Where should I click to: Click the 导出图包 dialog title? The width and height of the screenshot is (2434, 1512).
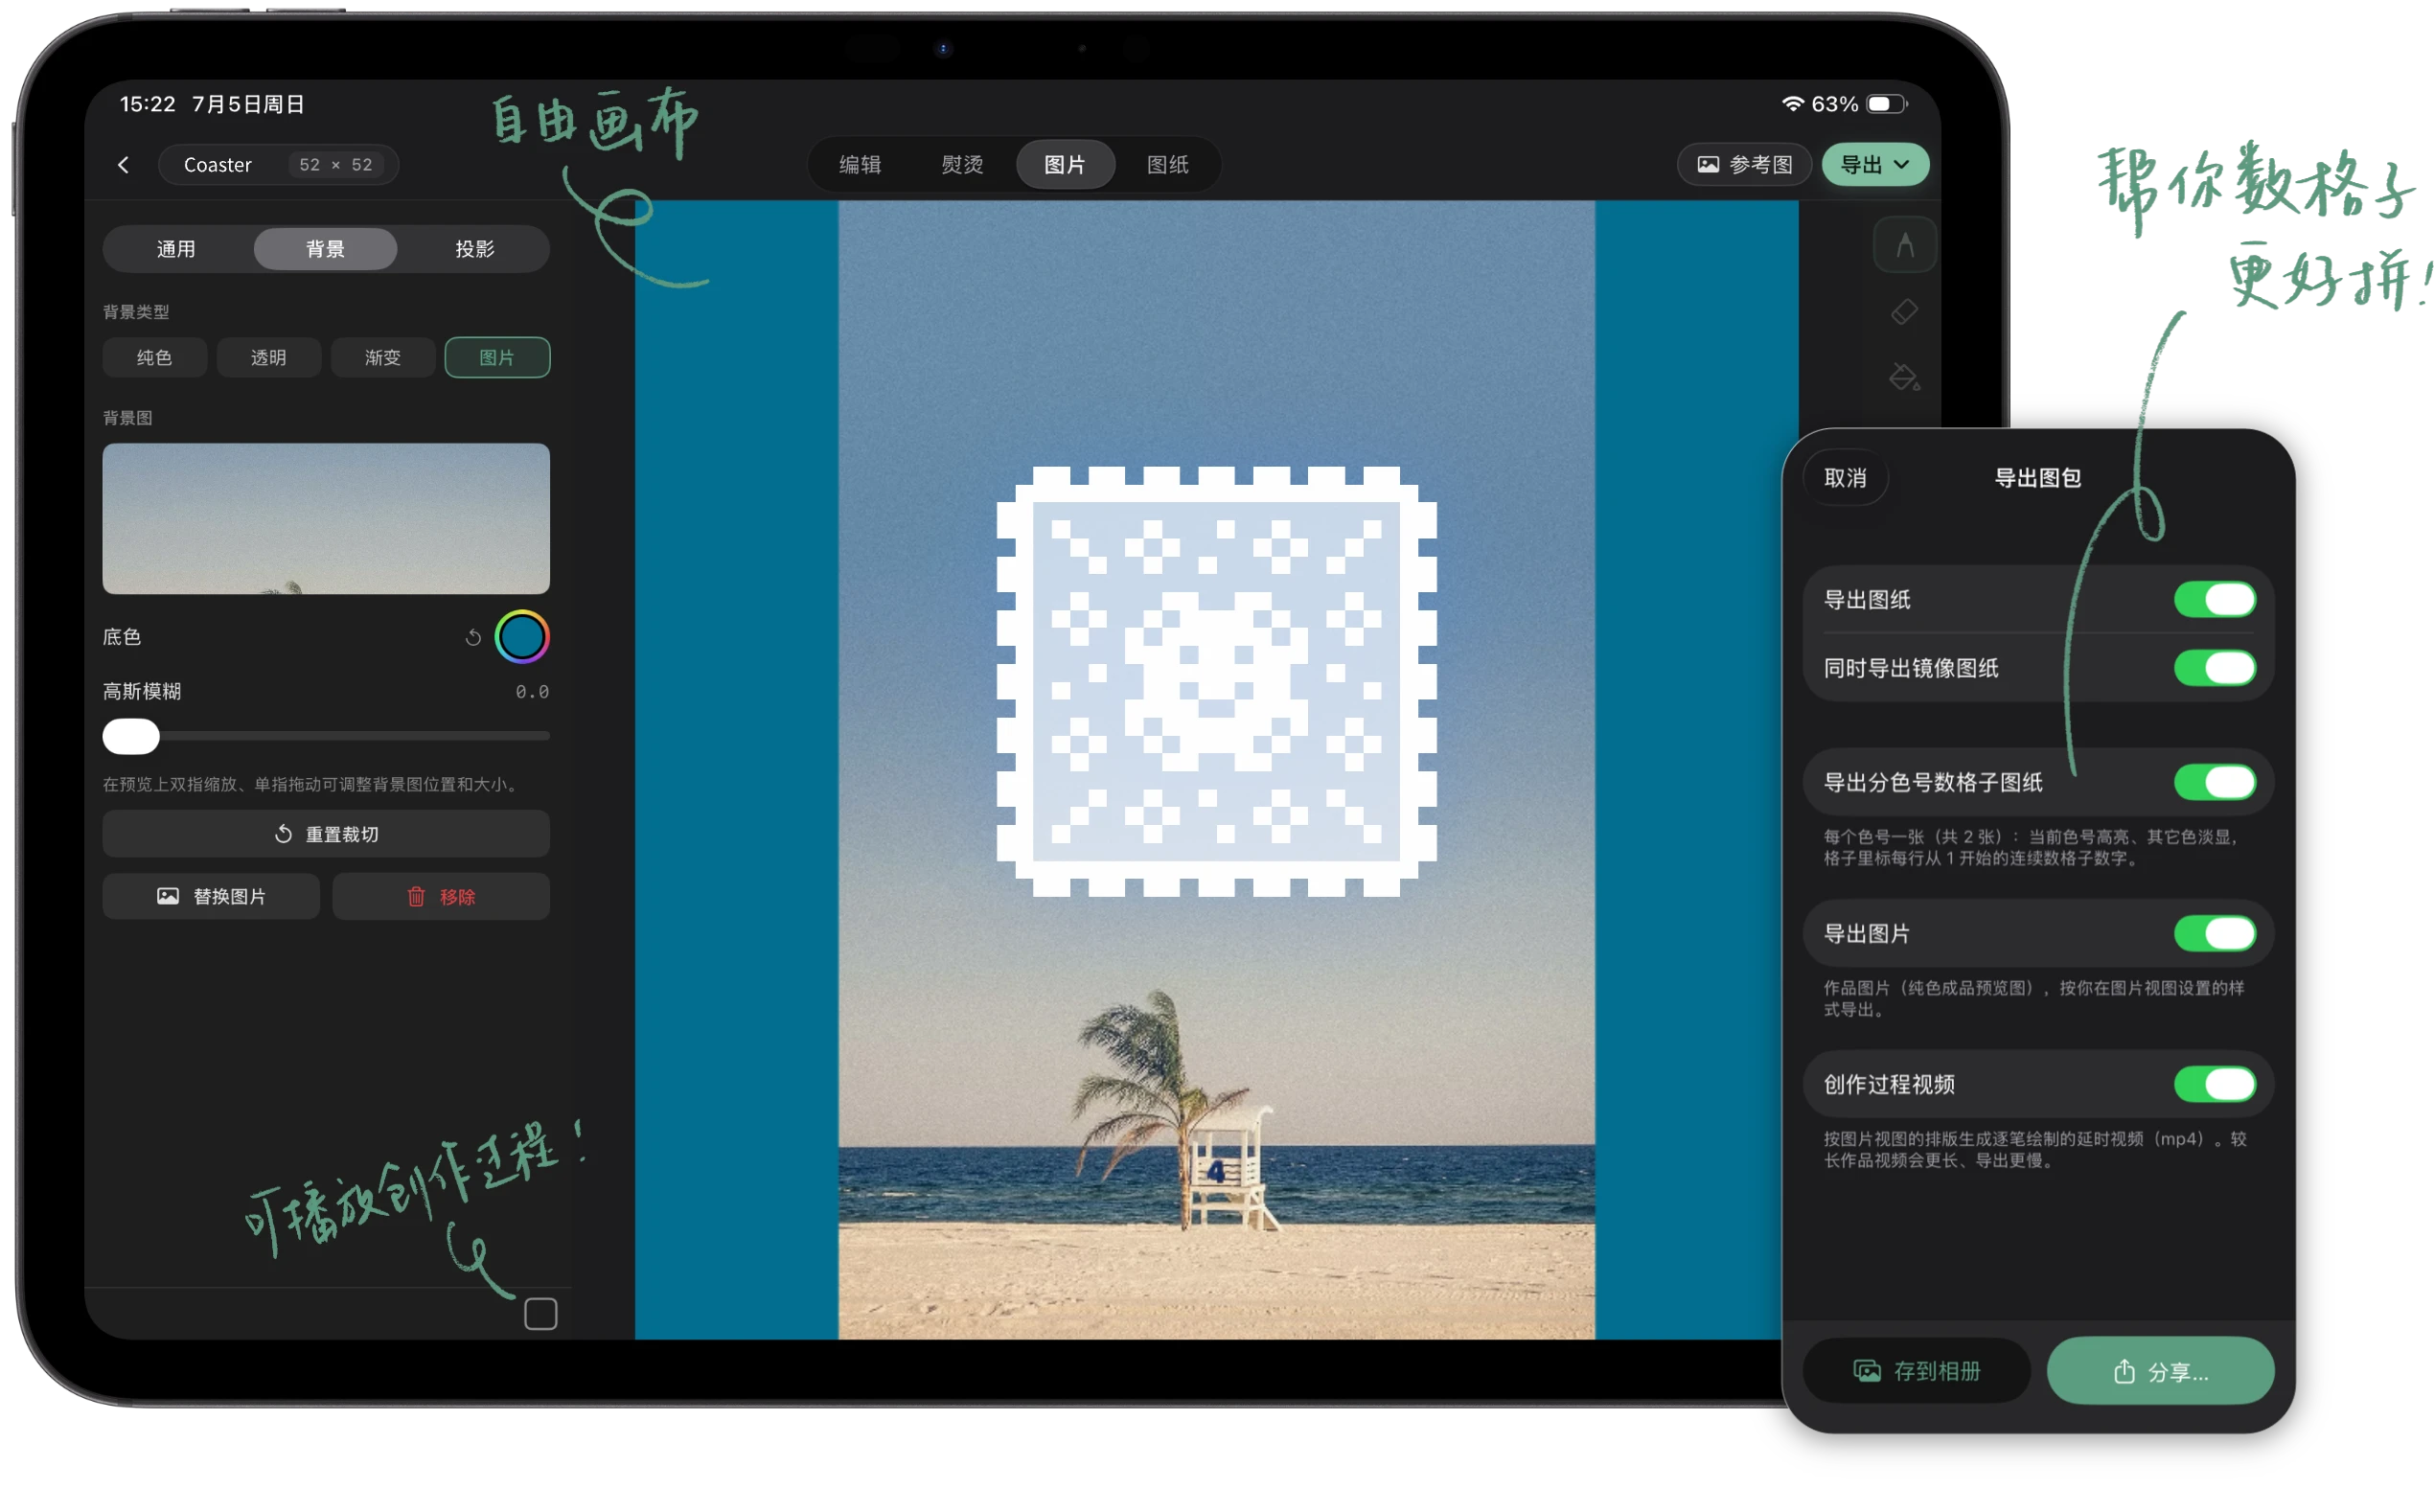click(2037, 478)
